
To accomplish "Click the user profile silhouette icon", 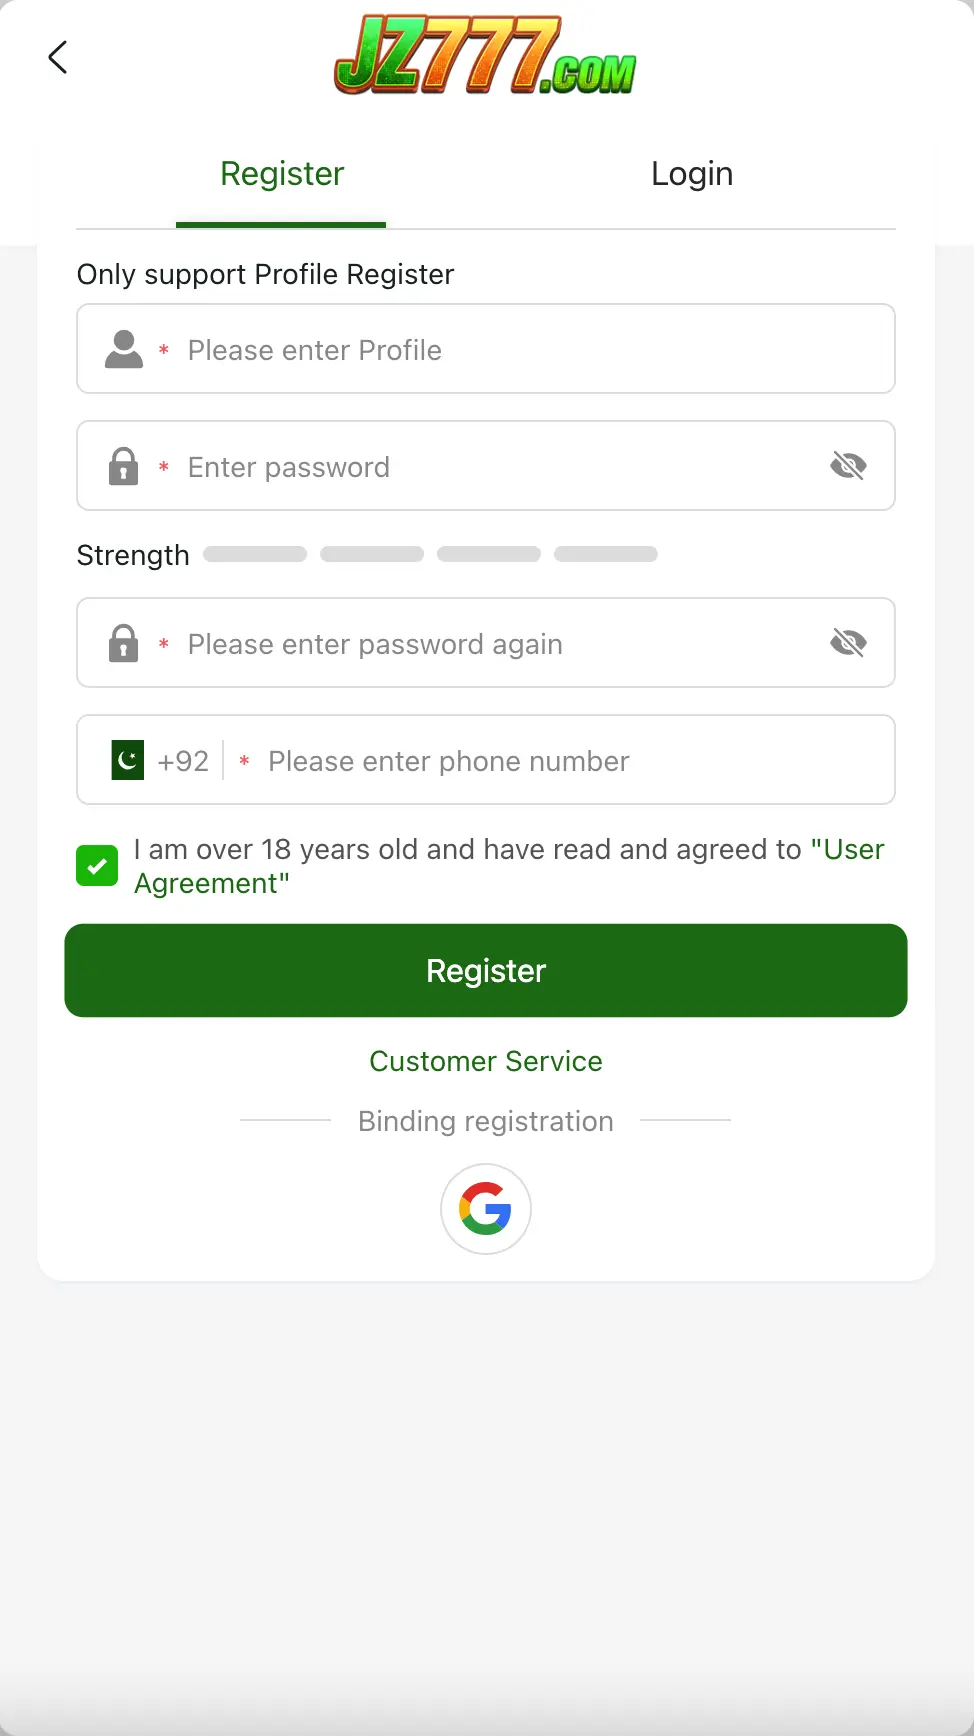I will point(124,349).
